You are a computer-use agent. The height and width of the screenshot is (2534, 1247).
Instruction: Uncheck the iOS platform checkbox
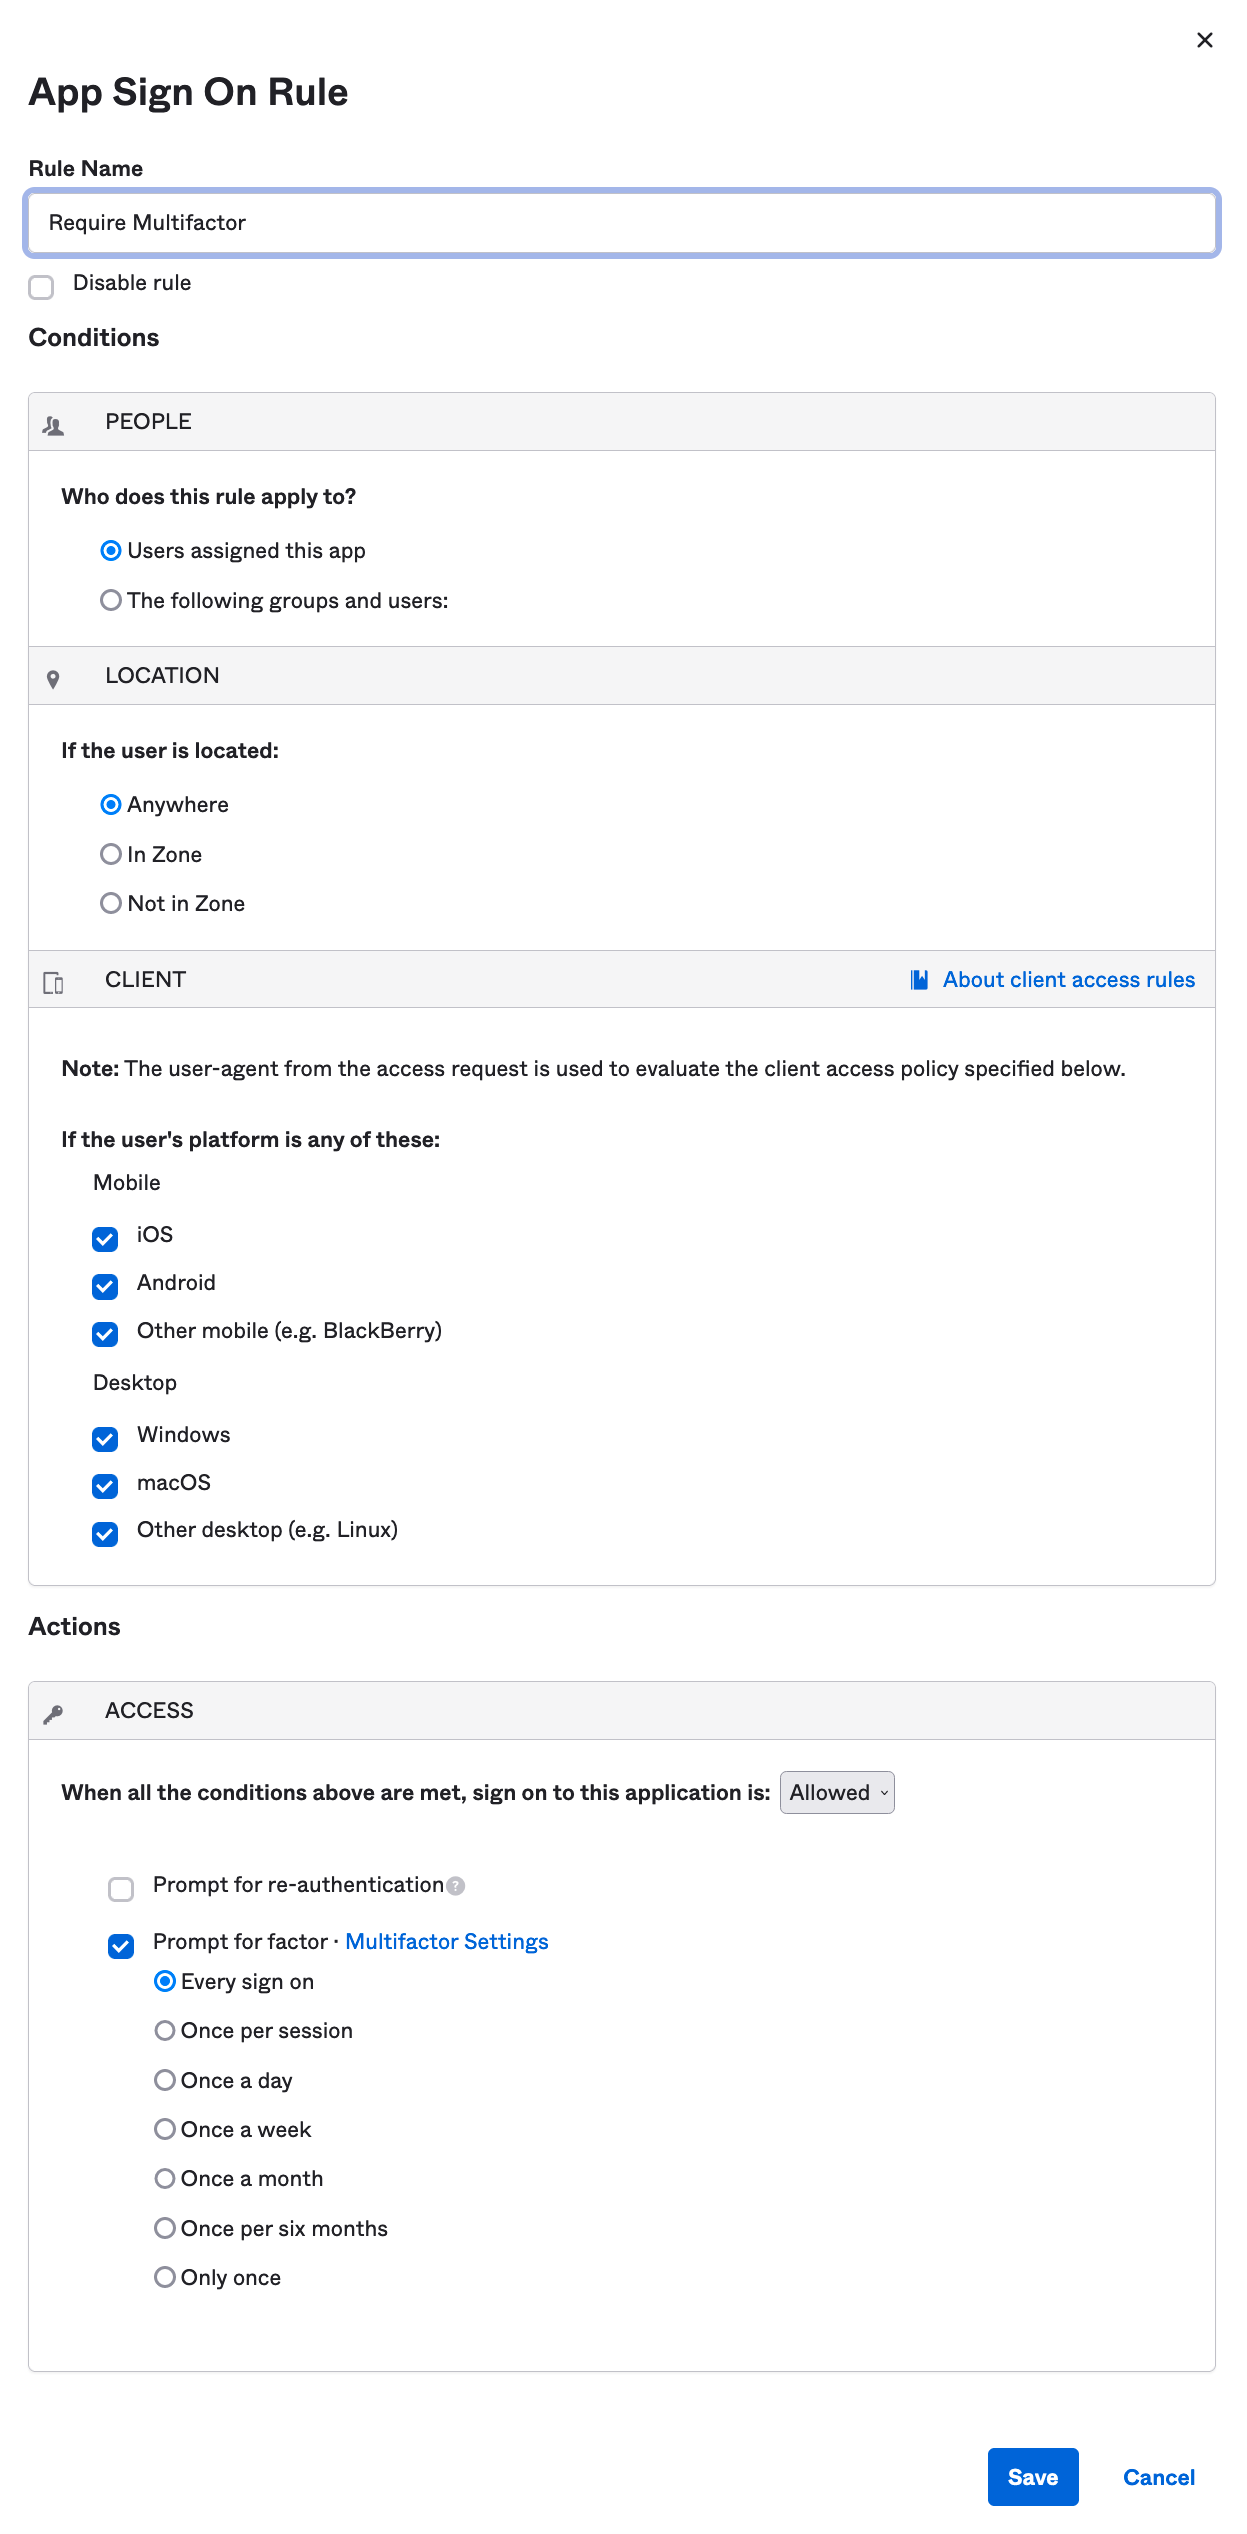point(105,1239)
